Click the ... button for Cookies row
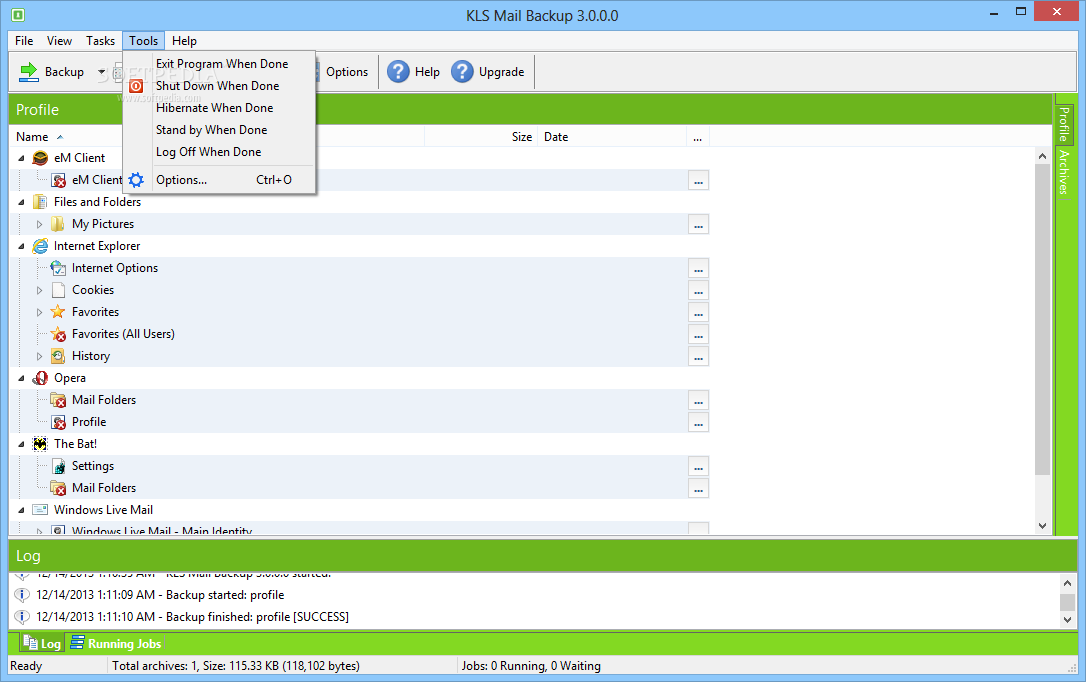The image size is (1086, 682). tap(698, 291)
